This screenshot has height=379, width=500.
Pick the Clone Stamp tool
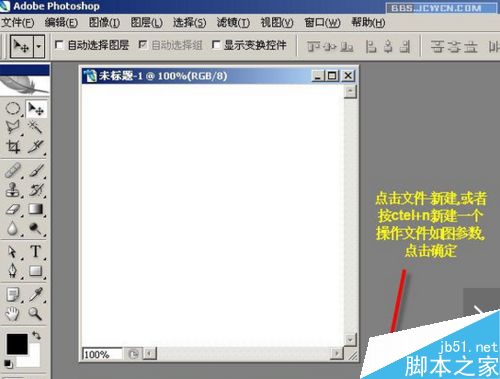(13, 190)
